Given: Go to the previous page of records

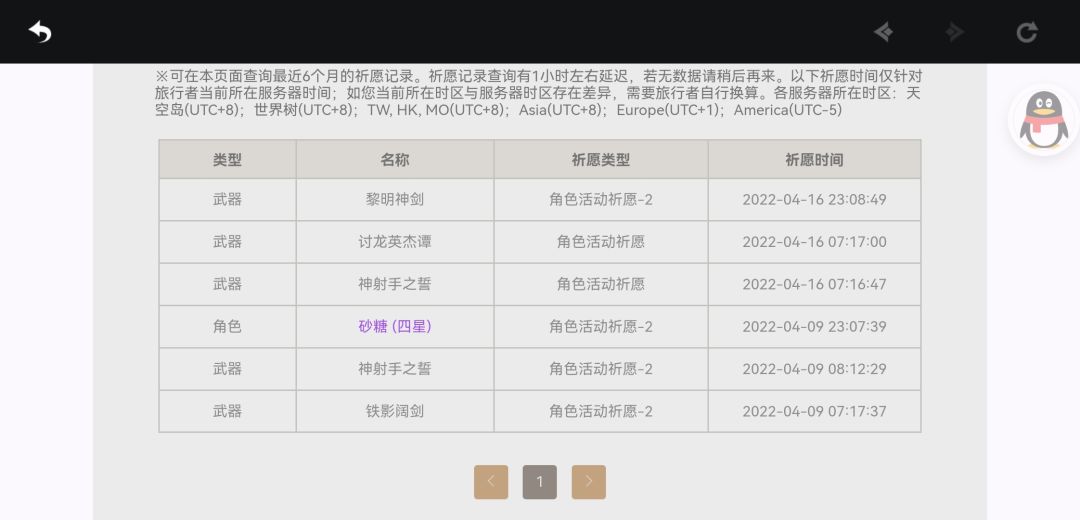Looking at the screenshot, I should point(491,482).
